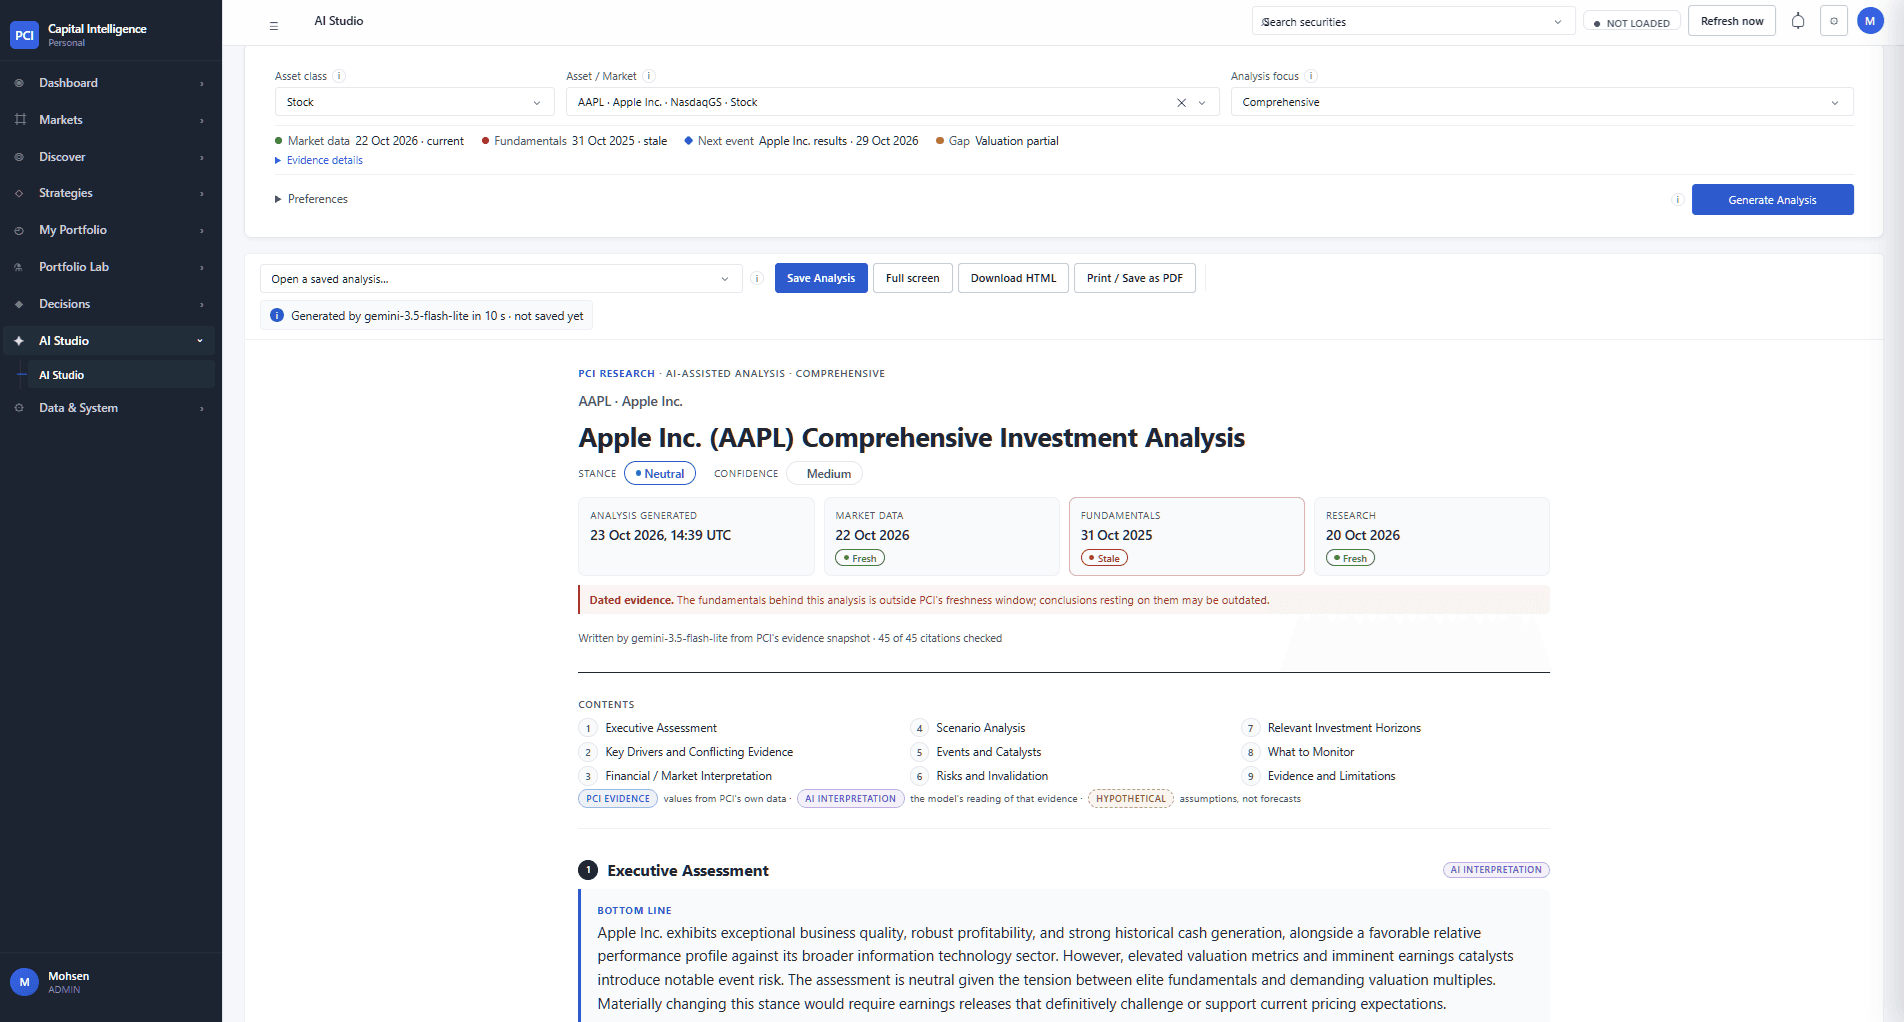Image resolution: width=1904 pixels, height=1022 pixels.
Task: Toggle the theme icon beside the bell
Action: pyautogui.click(x=1834, y=21)
